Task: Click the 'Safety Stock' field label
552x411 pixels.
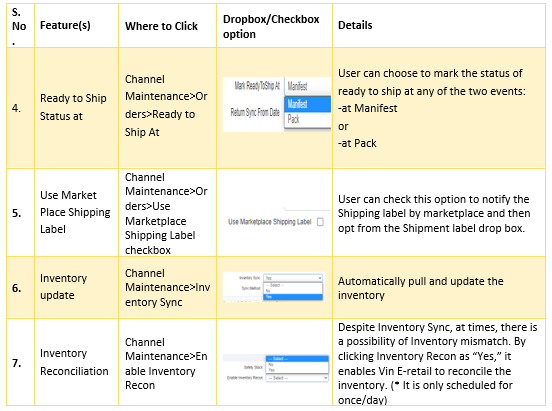Action: (x=253, y=367)
